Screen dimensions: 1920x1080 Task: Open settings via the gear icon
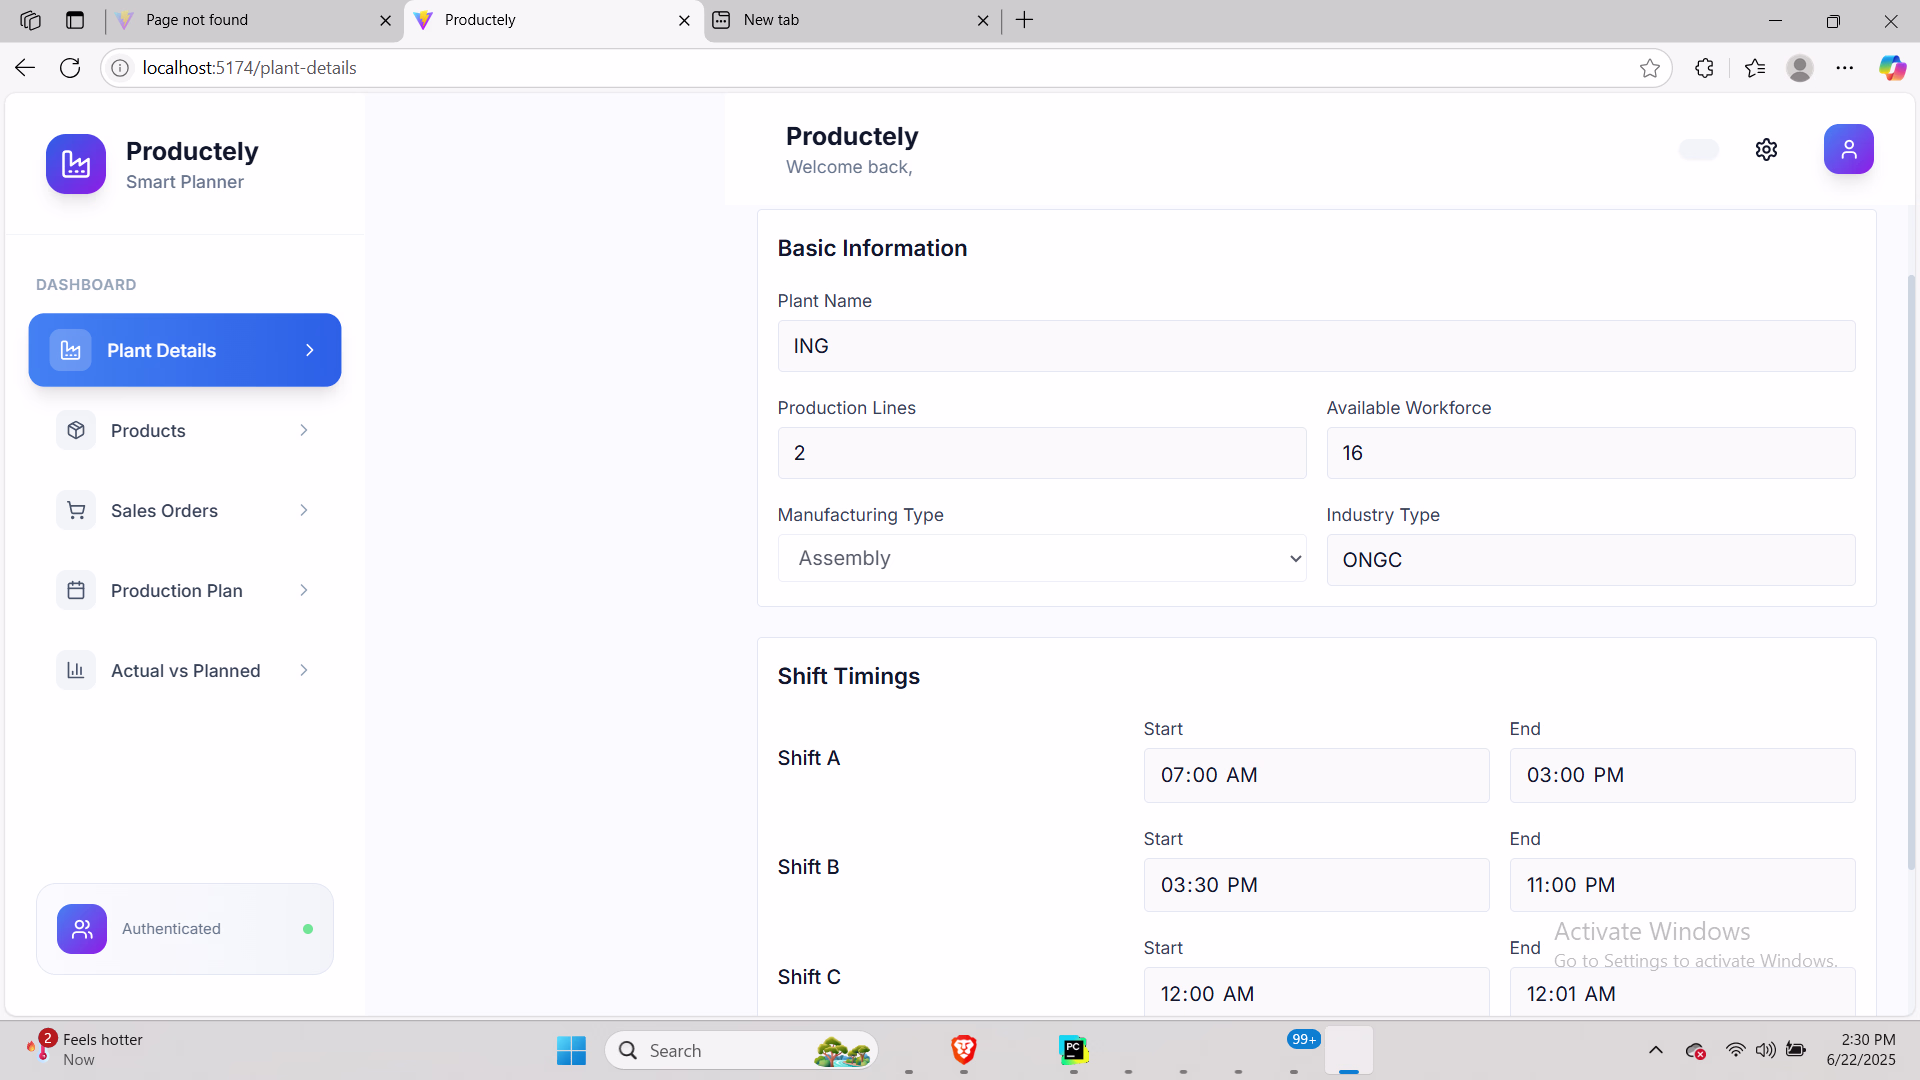click(1766, 149)
